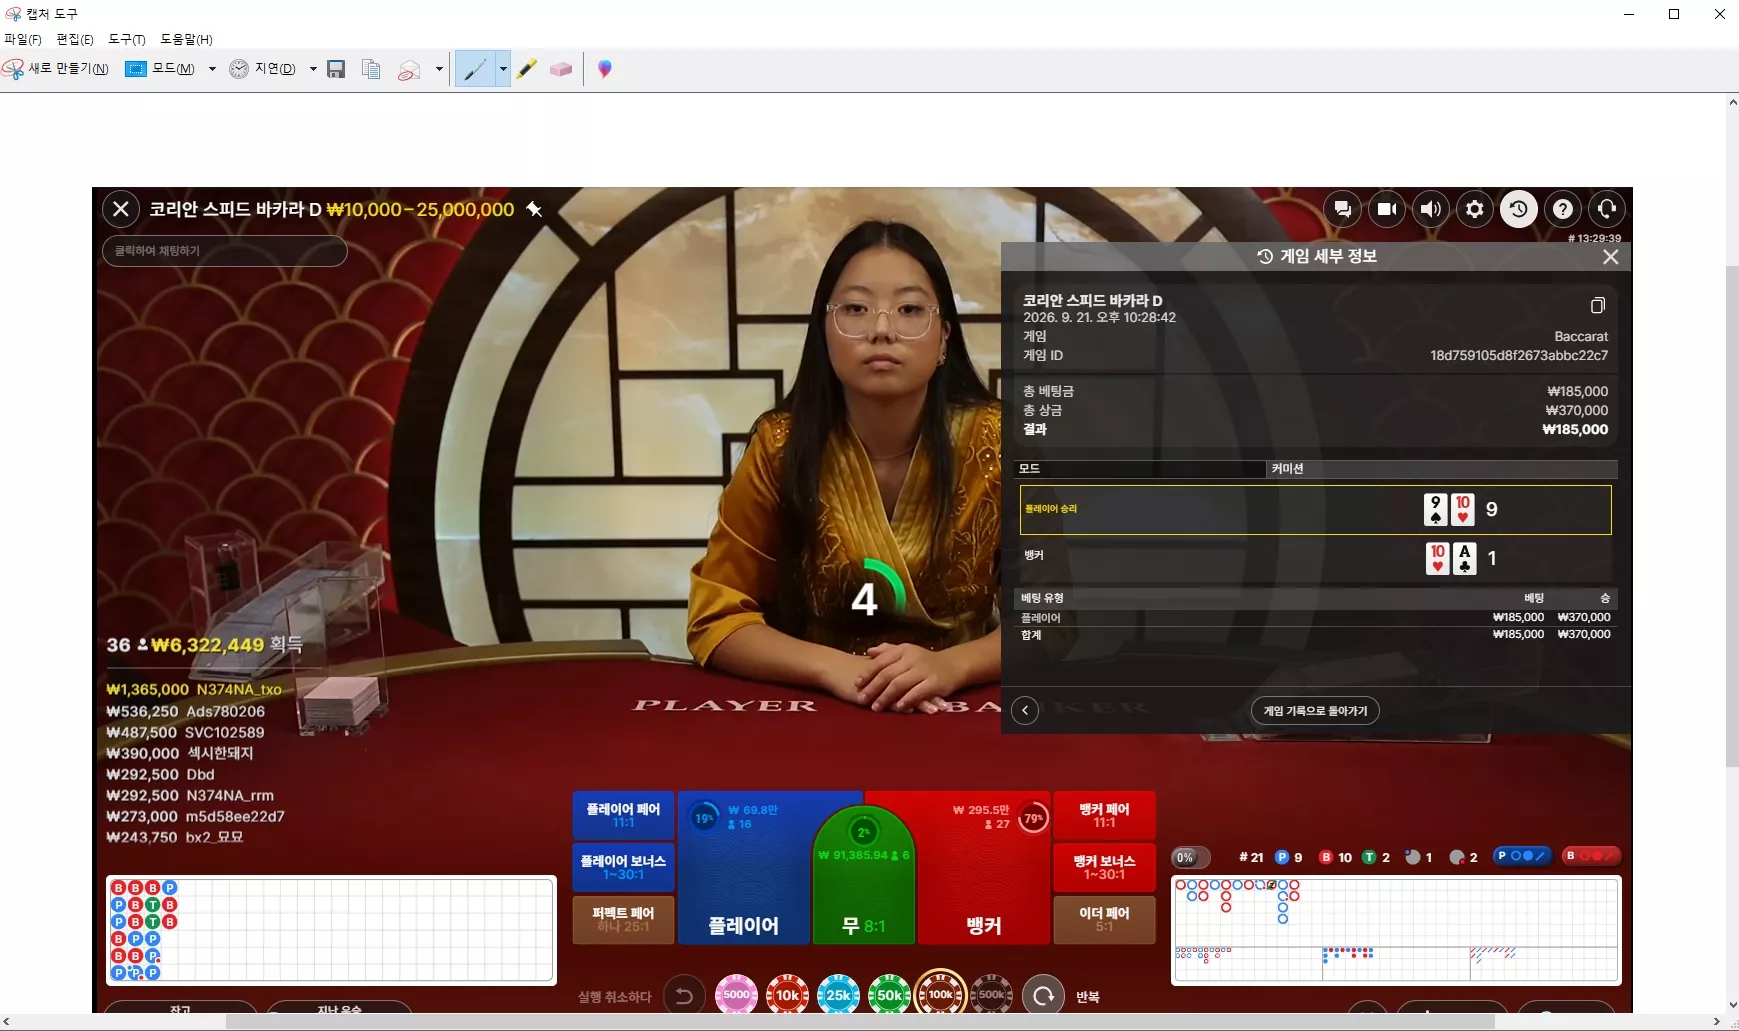Image resolution: width=1739 pixels, height=1031 pixels.
Task: Open the 파일(F) menu
Action: click(x=23, y=39)
